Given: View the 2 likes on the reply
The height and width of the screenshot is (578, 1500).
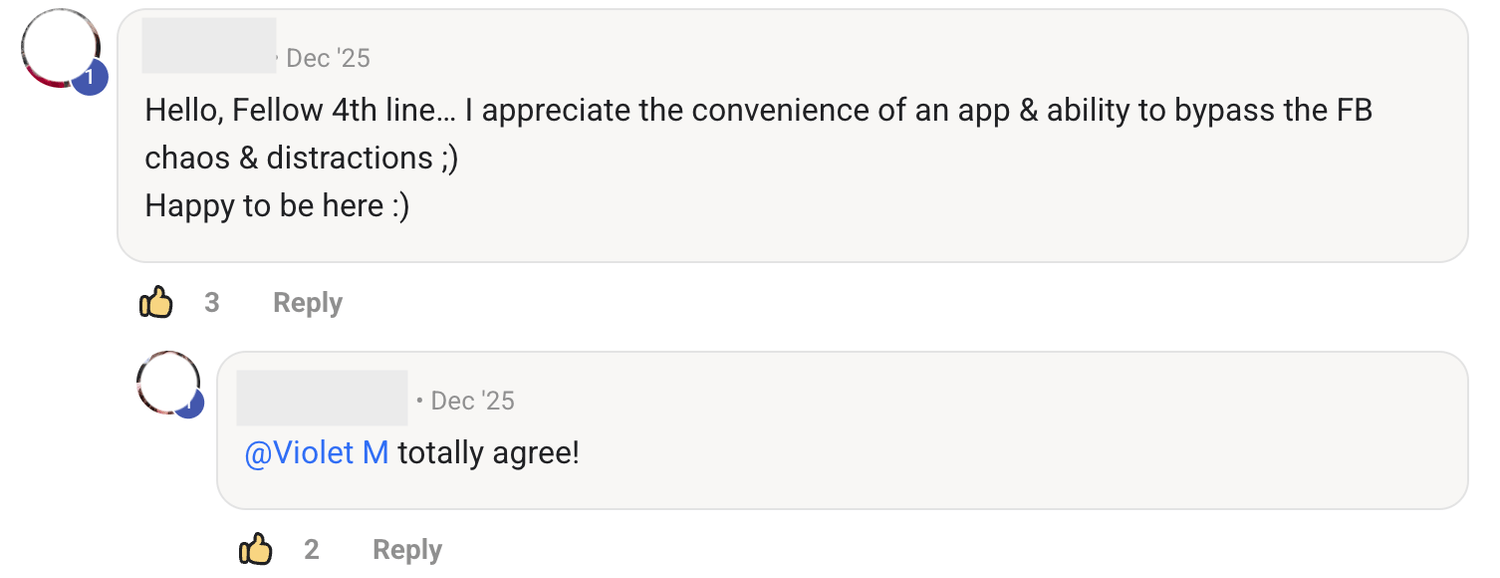Looking at the screenshot, I should [x=312, y=549].
